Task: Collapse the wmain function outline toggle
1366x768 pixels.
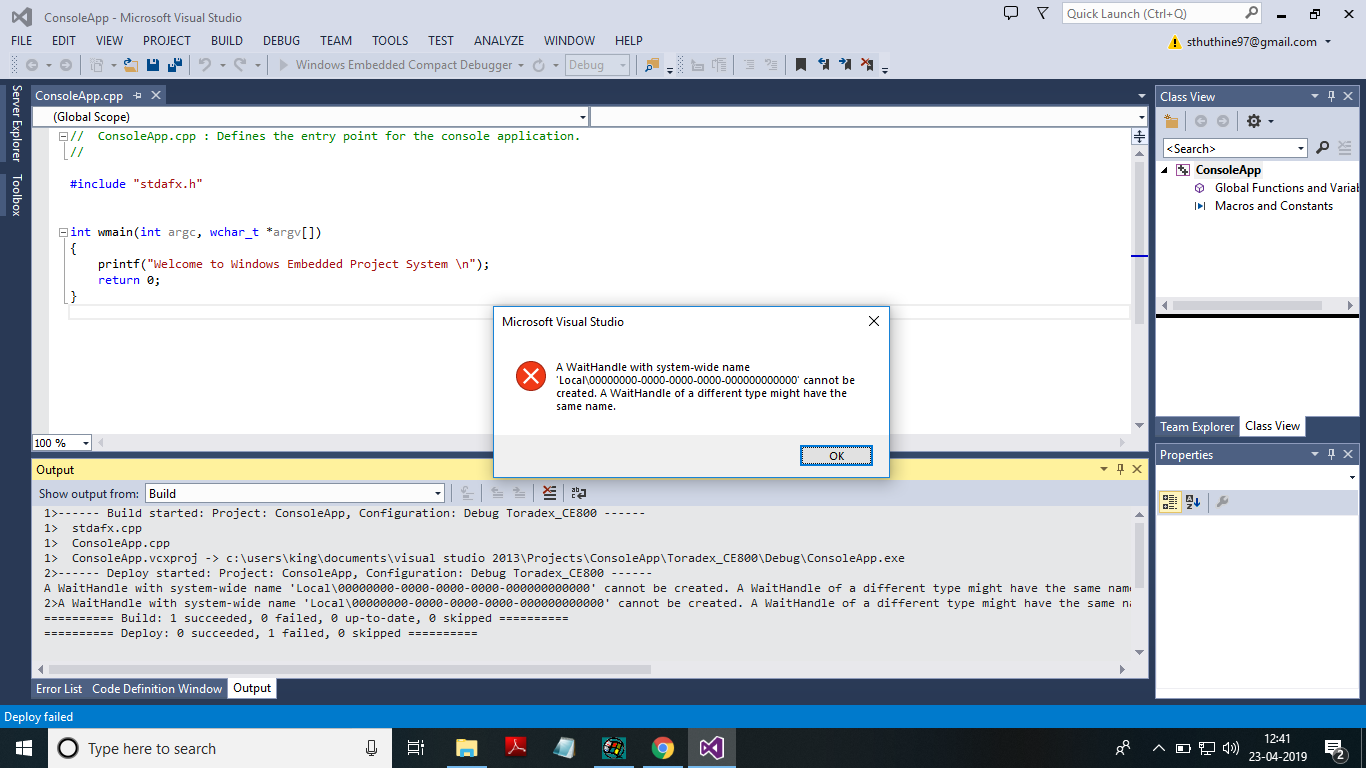Action: [63, 232]
